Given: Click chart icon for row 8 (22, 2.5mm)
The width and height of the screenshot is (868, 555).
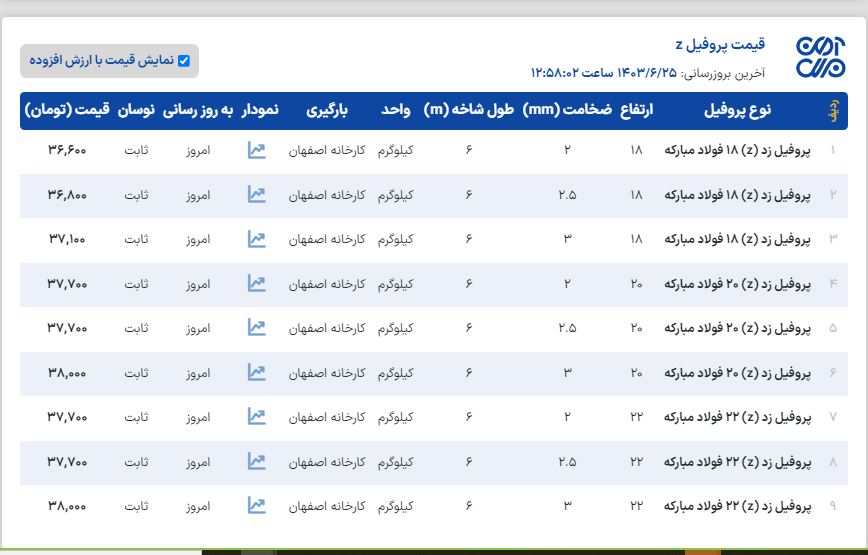Looking at the screenshot, I should tap(257, 462).
